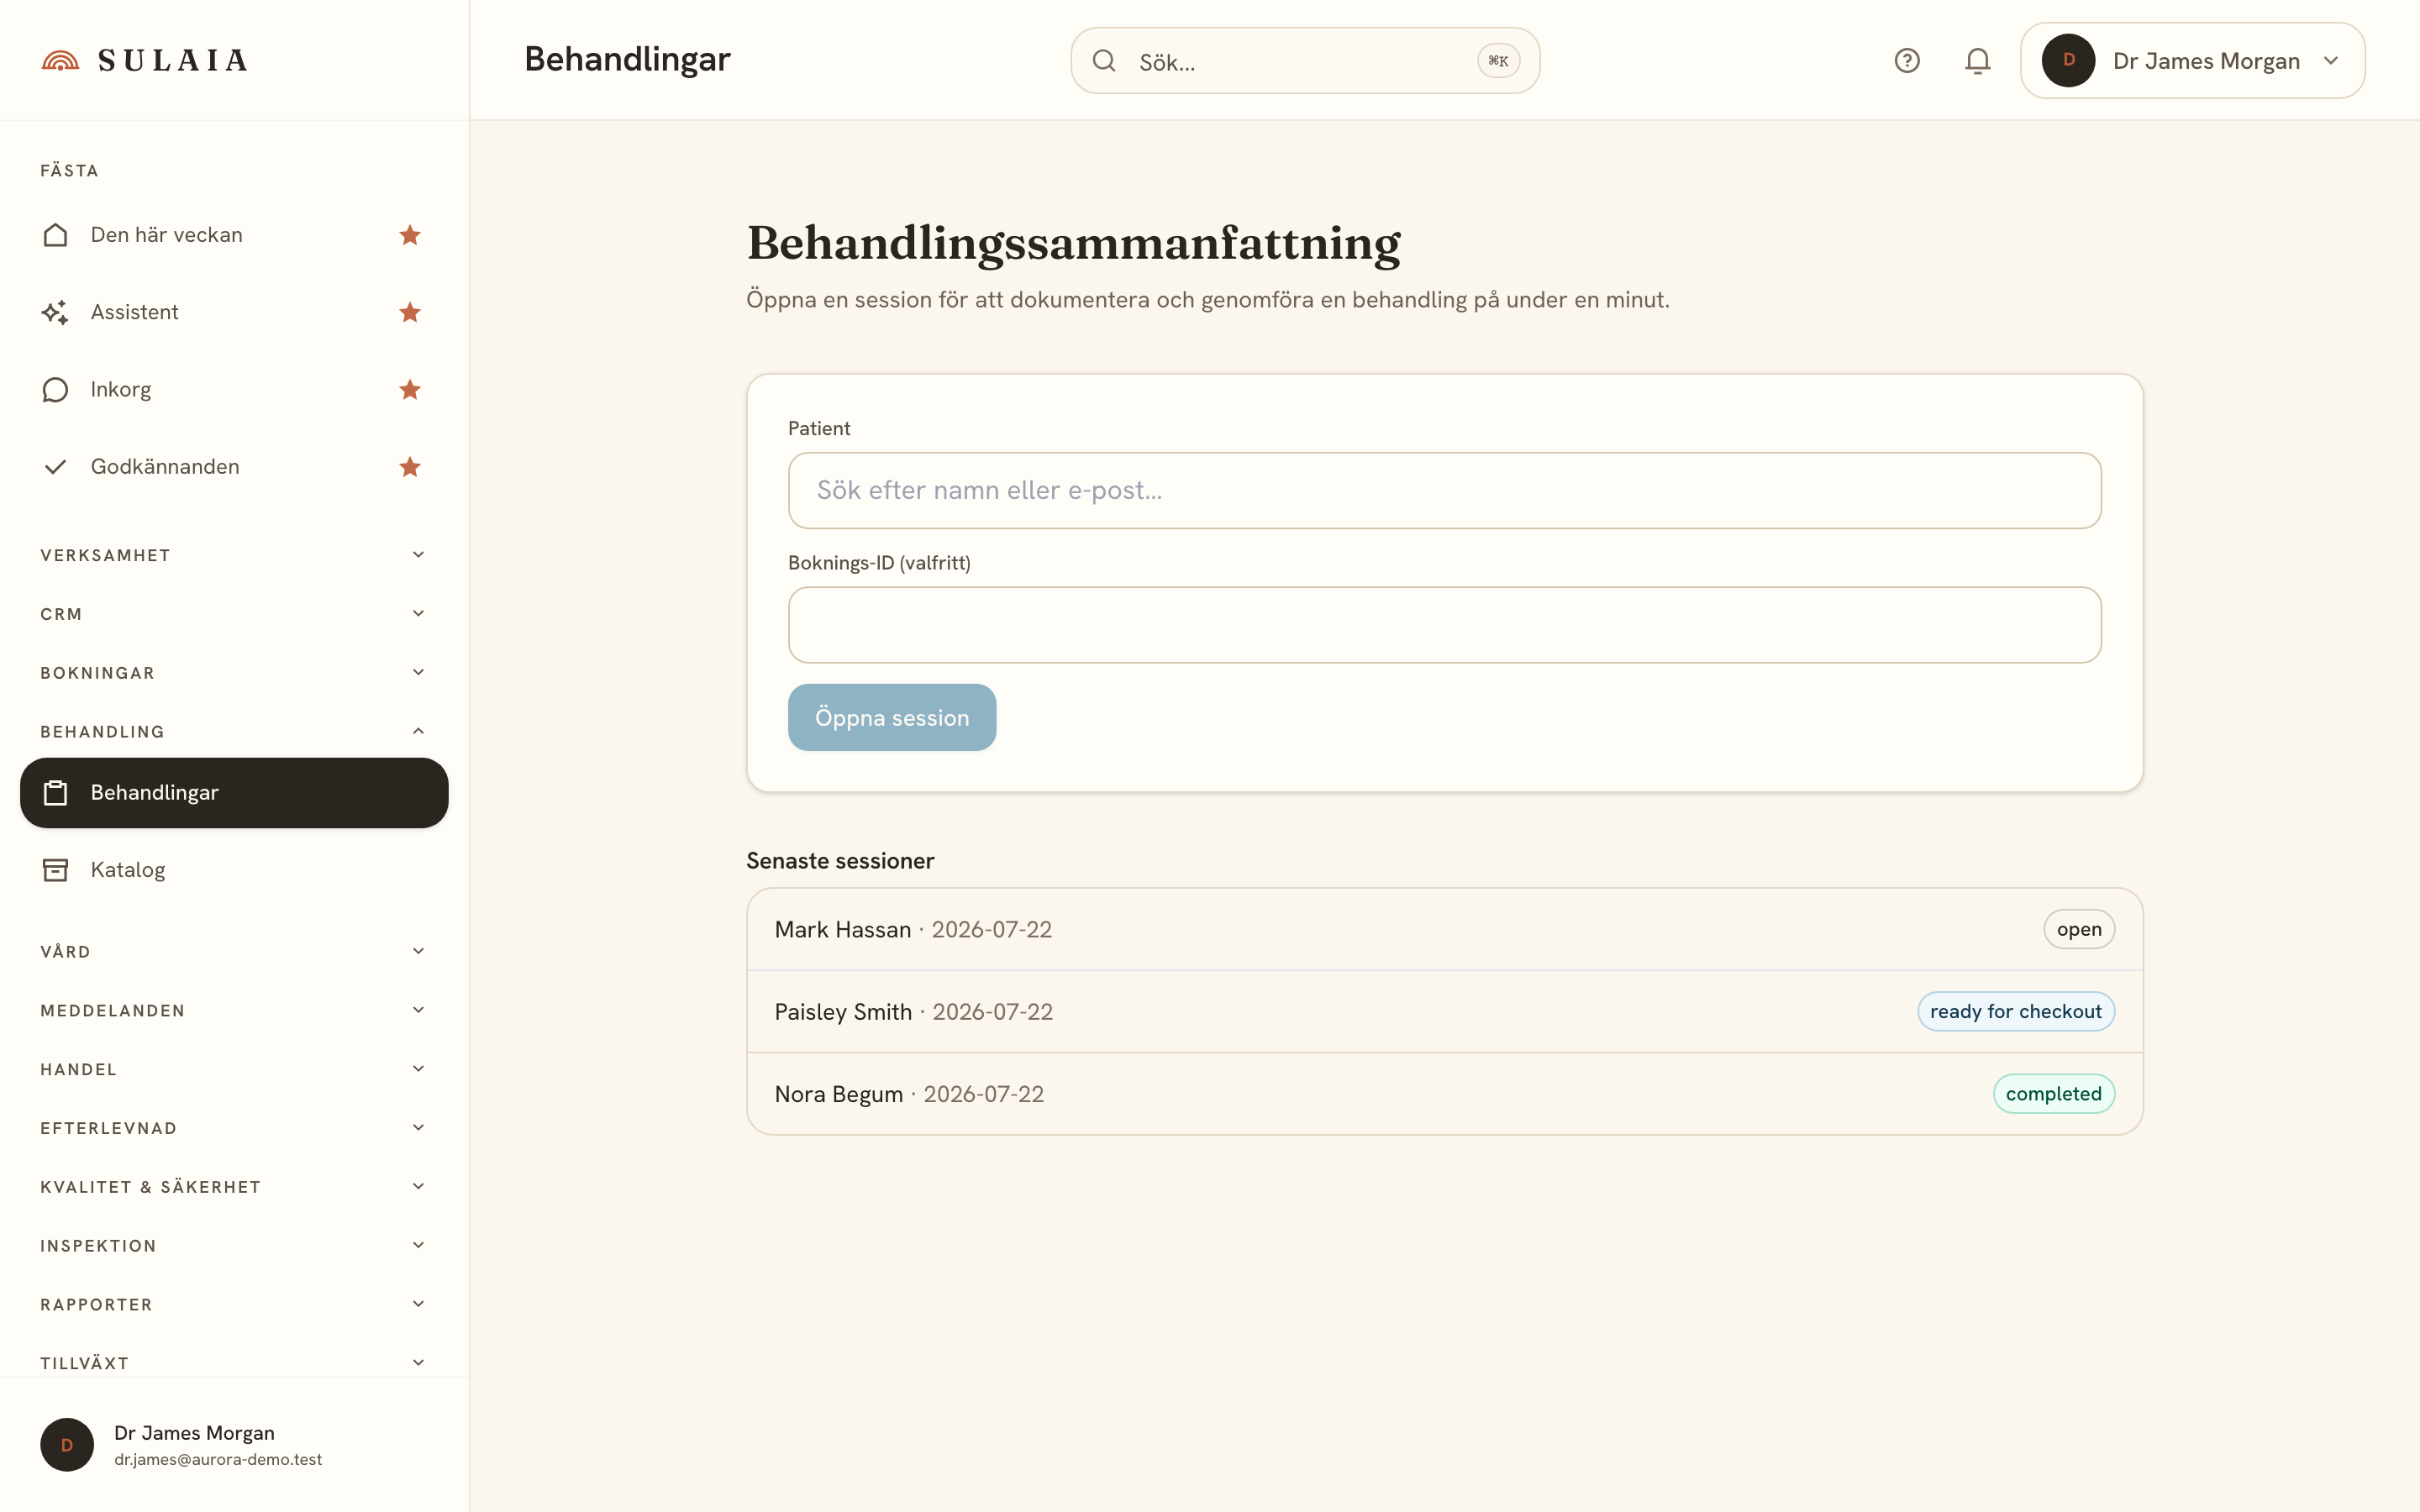Expand the Rapporter section
The height and width of the screenshot is (1512, 2420).
pyautogui.click(x=234, y=1305)
